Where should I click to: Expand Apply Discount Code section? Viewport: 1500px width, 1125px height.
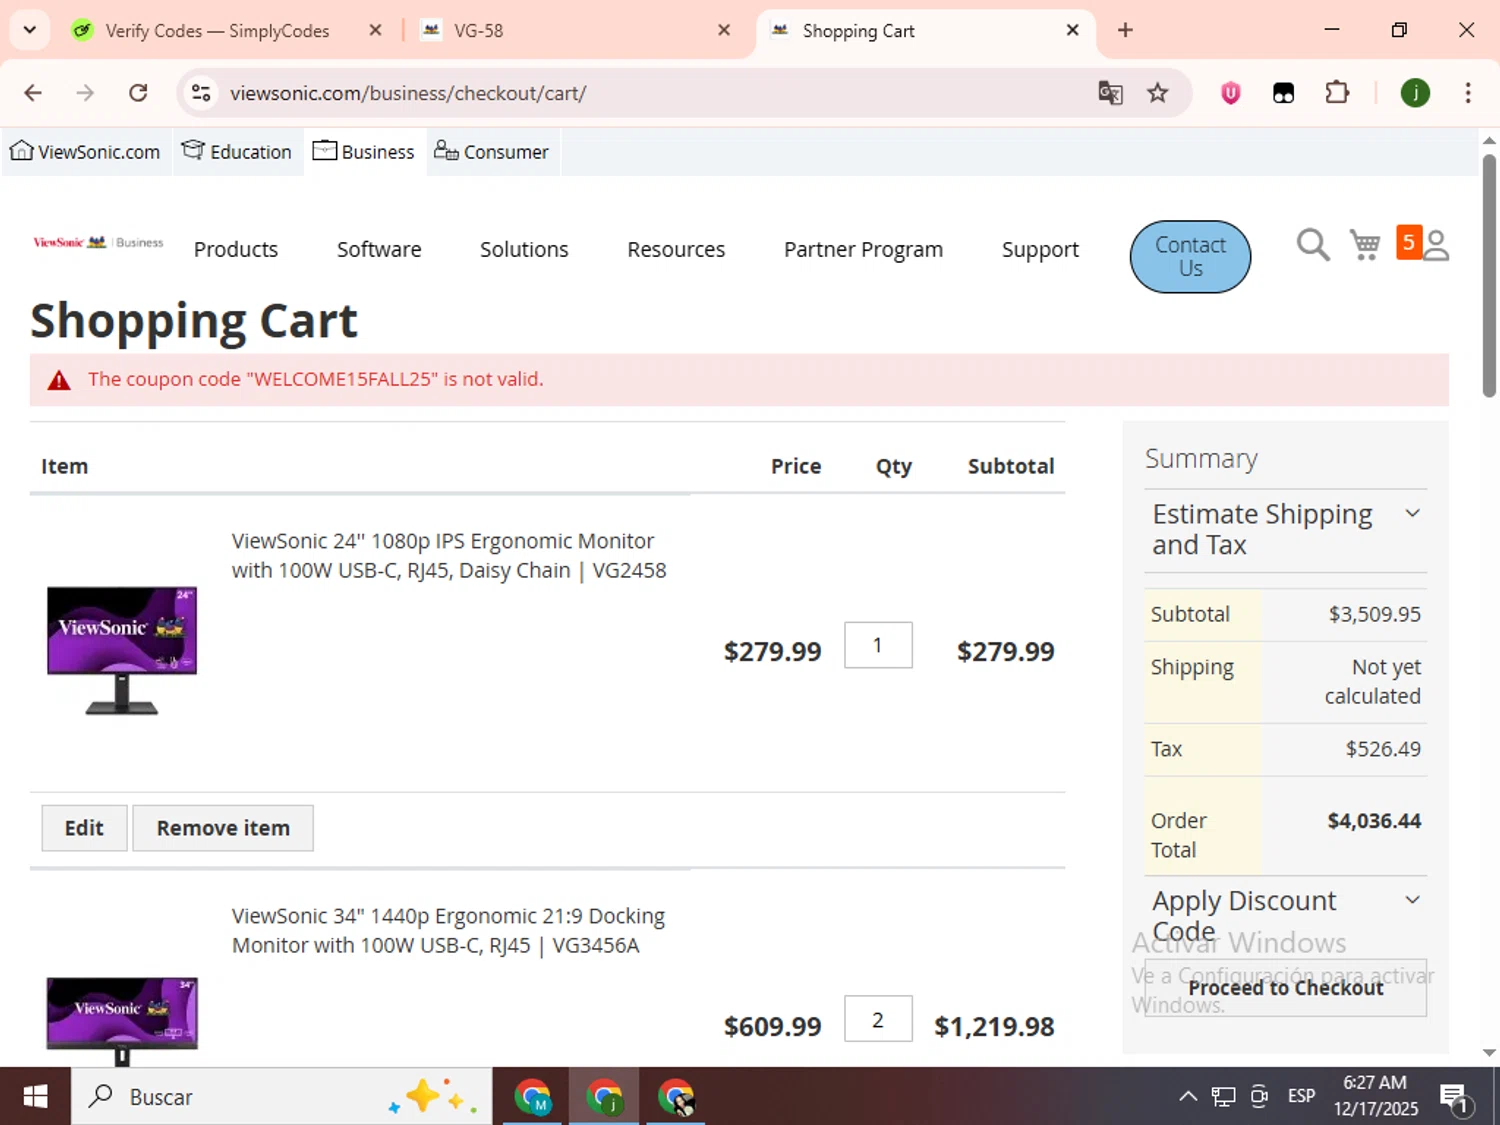[x=1285, y=915]
